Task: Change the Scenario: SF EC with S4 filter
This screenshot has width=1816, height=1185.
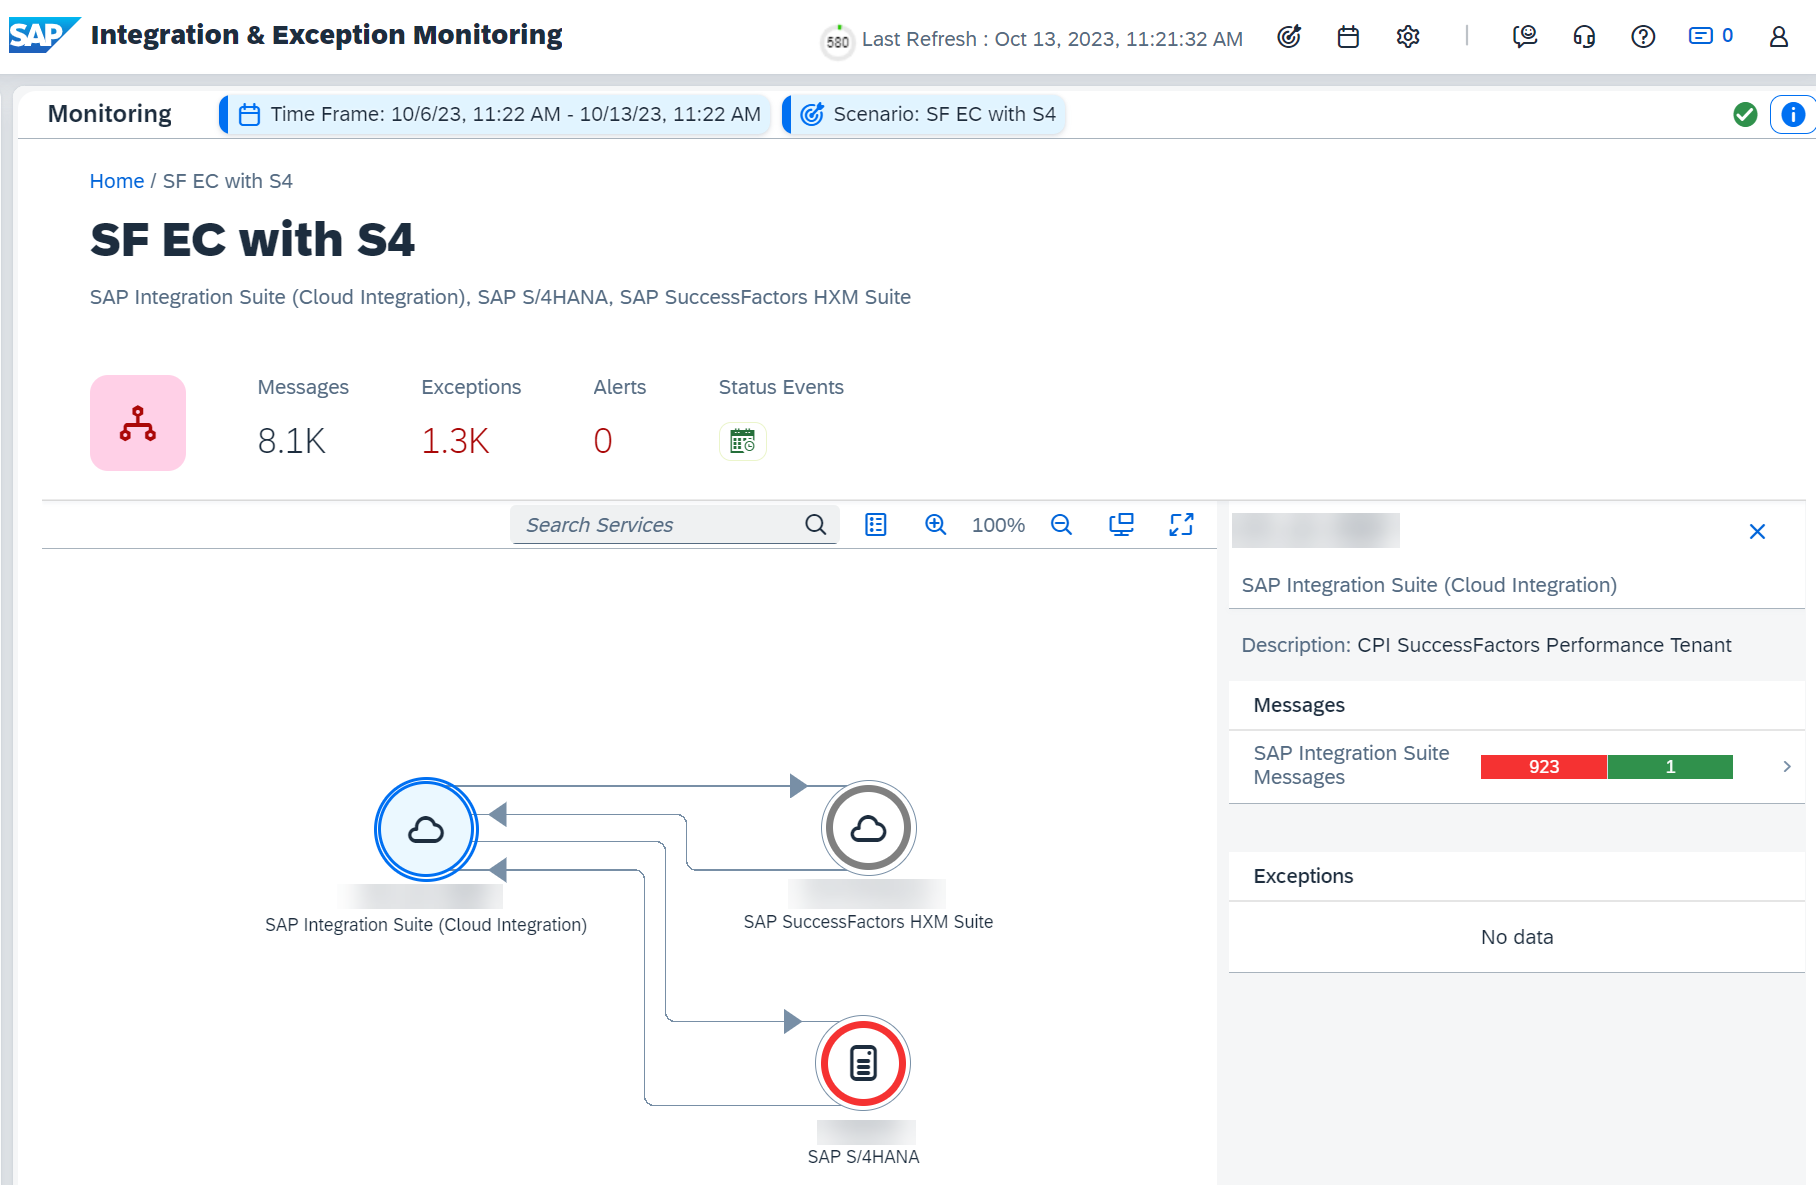Action: coord(925,114)
